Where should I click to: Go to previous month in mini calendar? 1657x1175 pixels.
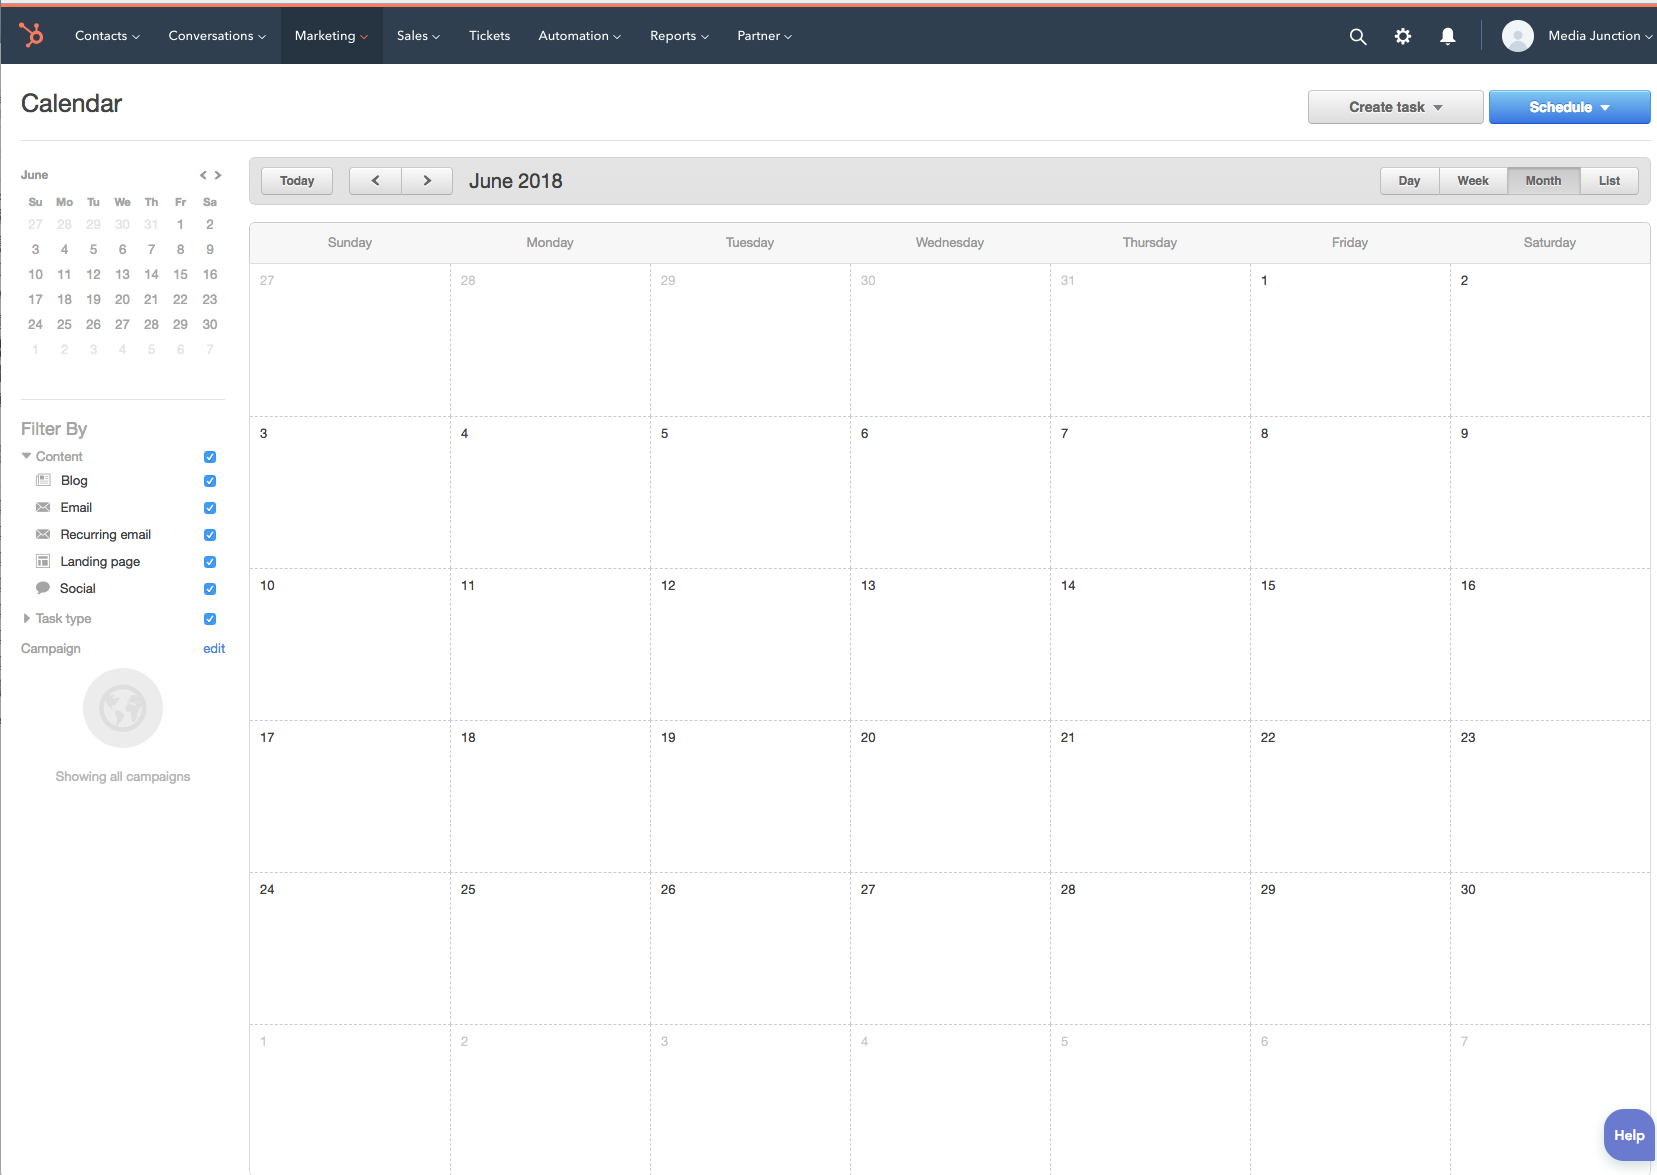(203, 175)
